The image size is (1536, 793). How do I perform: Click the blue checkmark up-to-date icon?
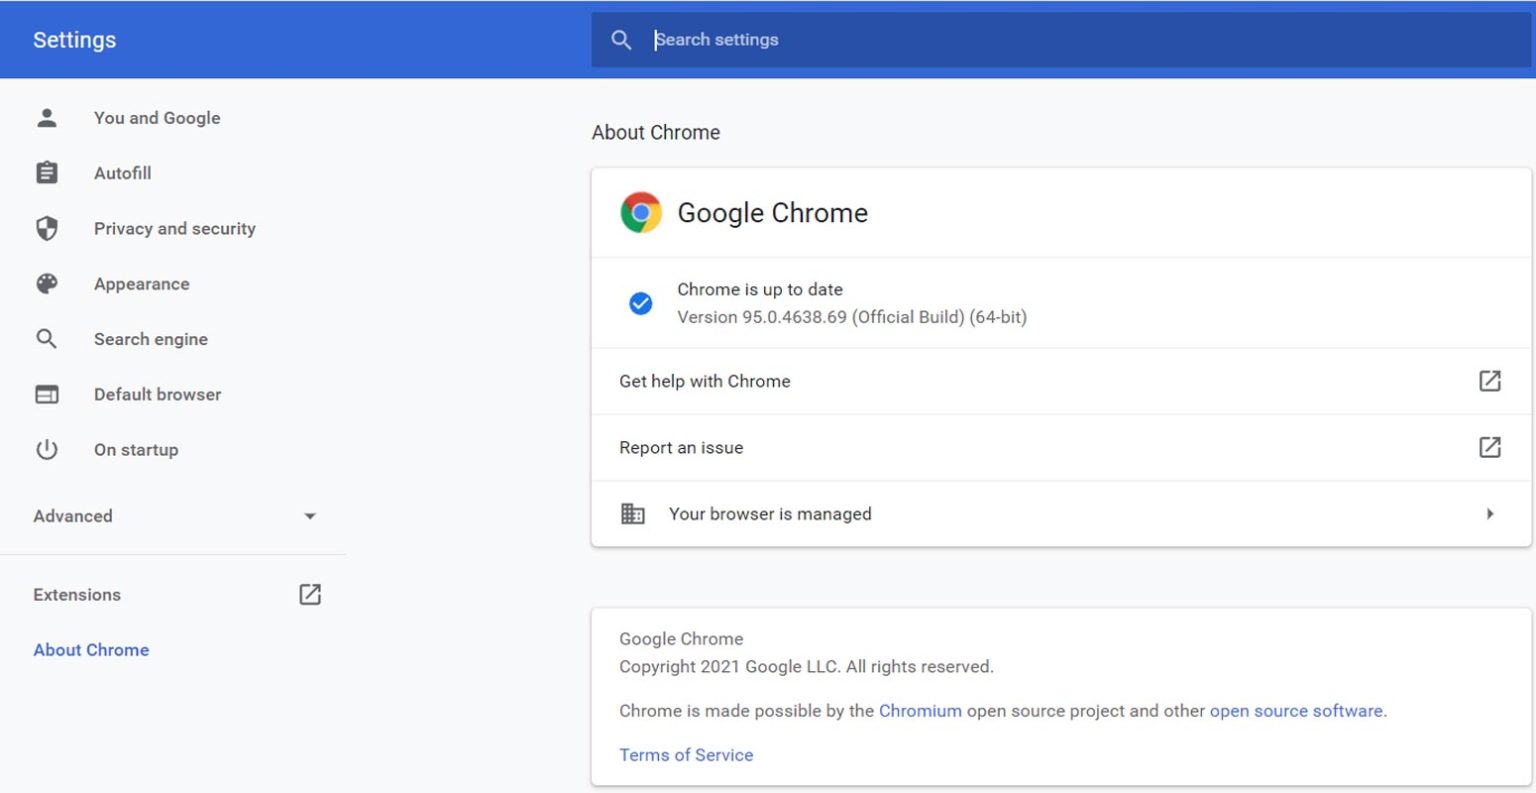tap(641, 303)
